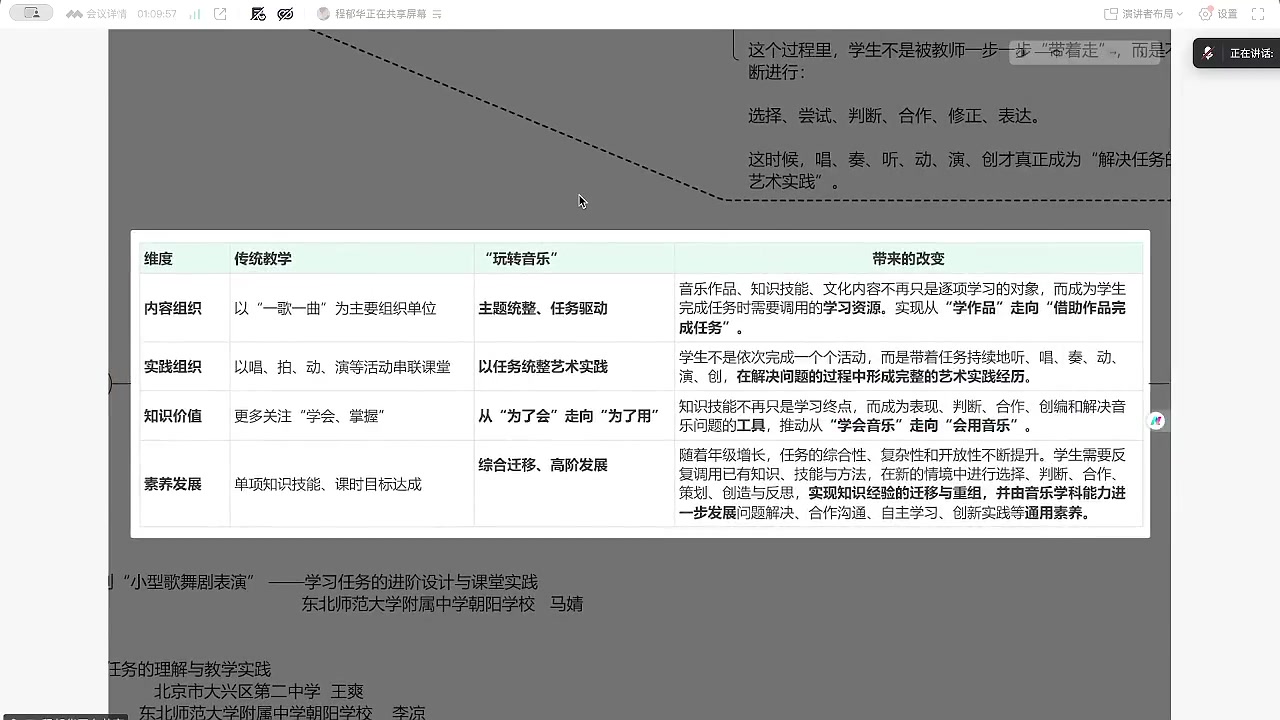Click muted microphone icon in 正在讲话 panel

tap(1208, 53)
